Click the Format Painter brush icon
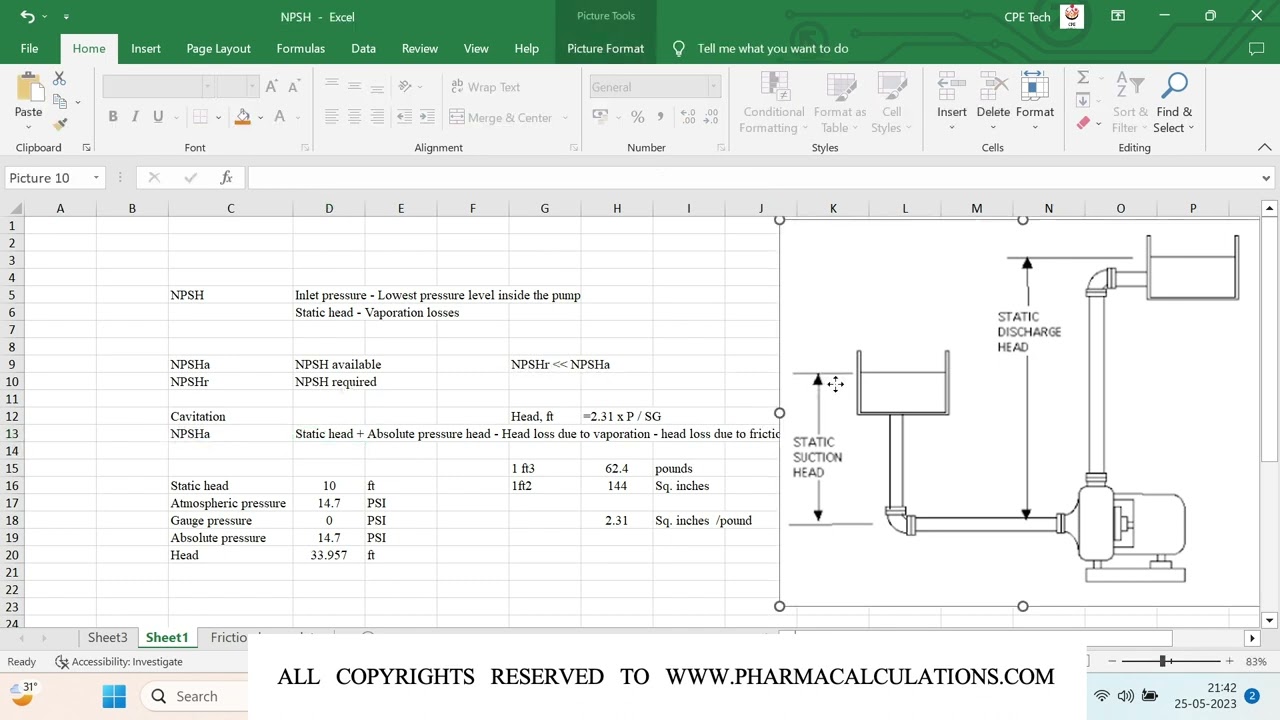This screenshot has height=720, width=1280. point(59,124)
